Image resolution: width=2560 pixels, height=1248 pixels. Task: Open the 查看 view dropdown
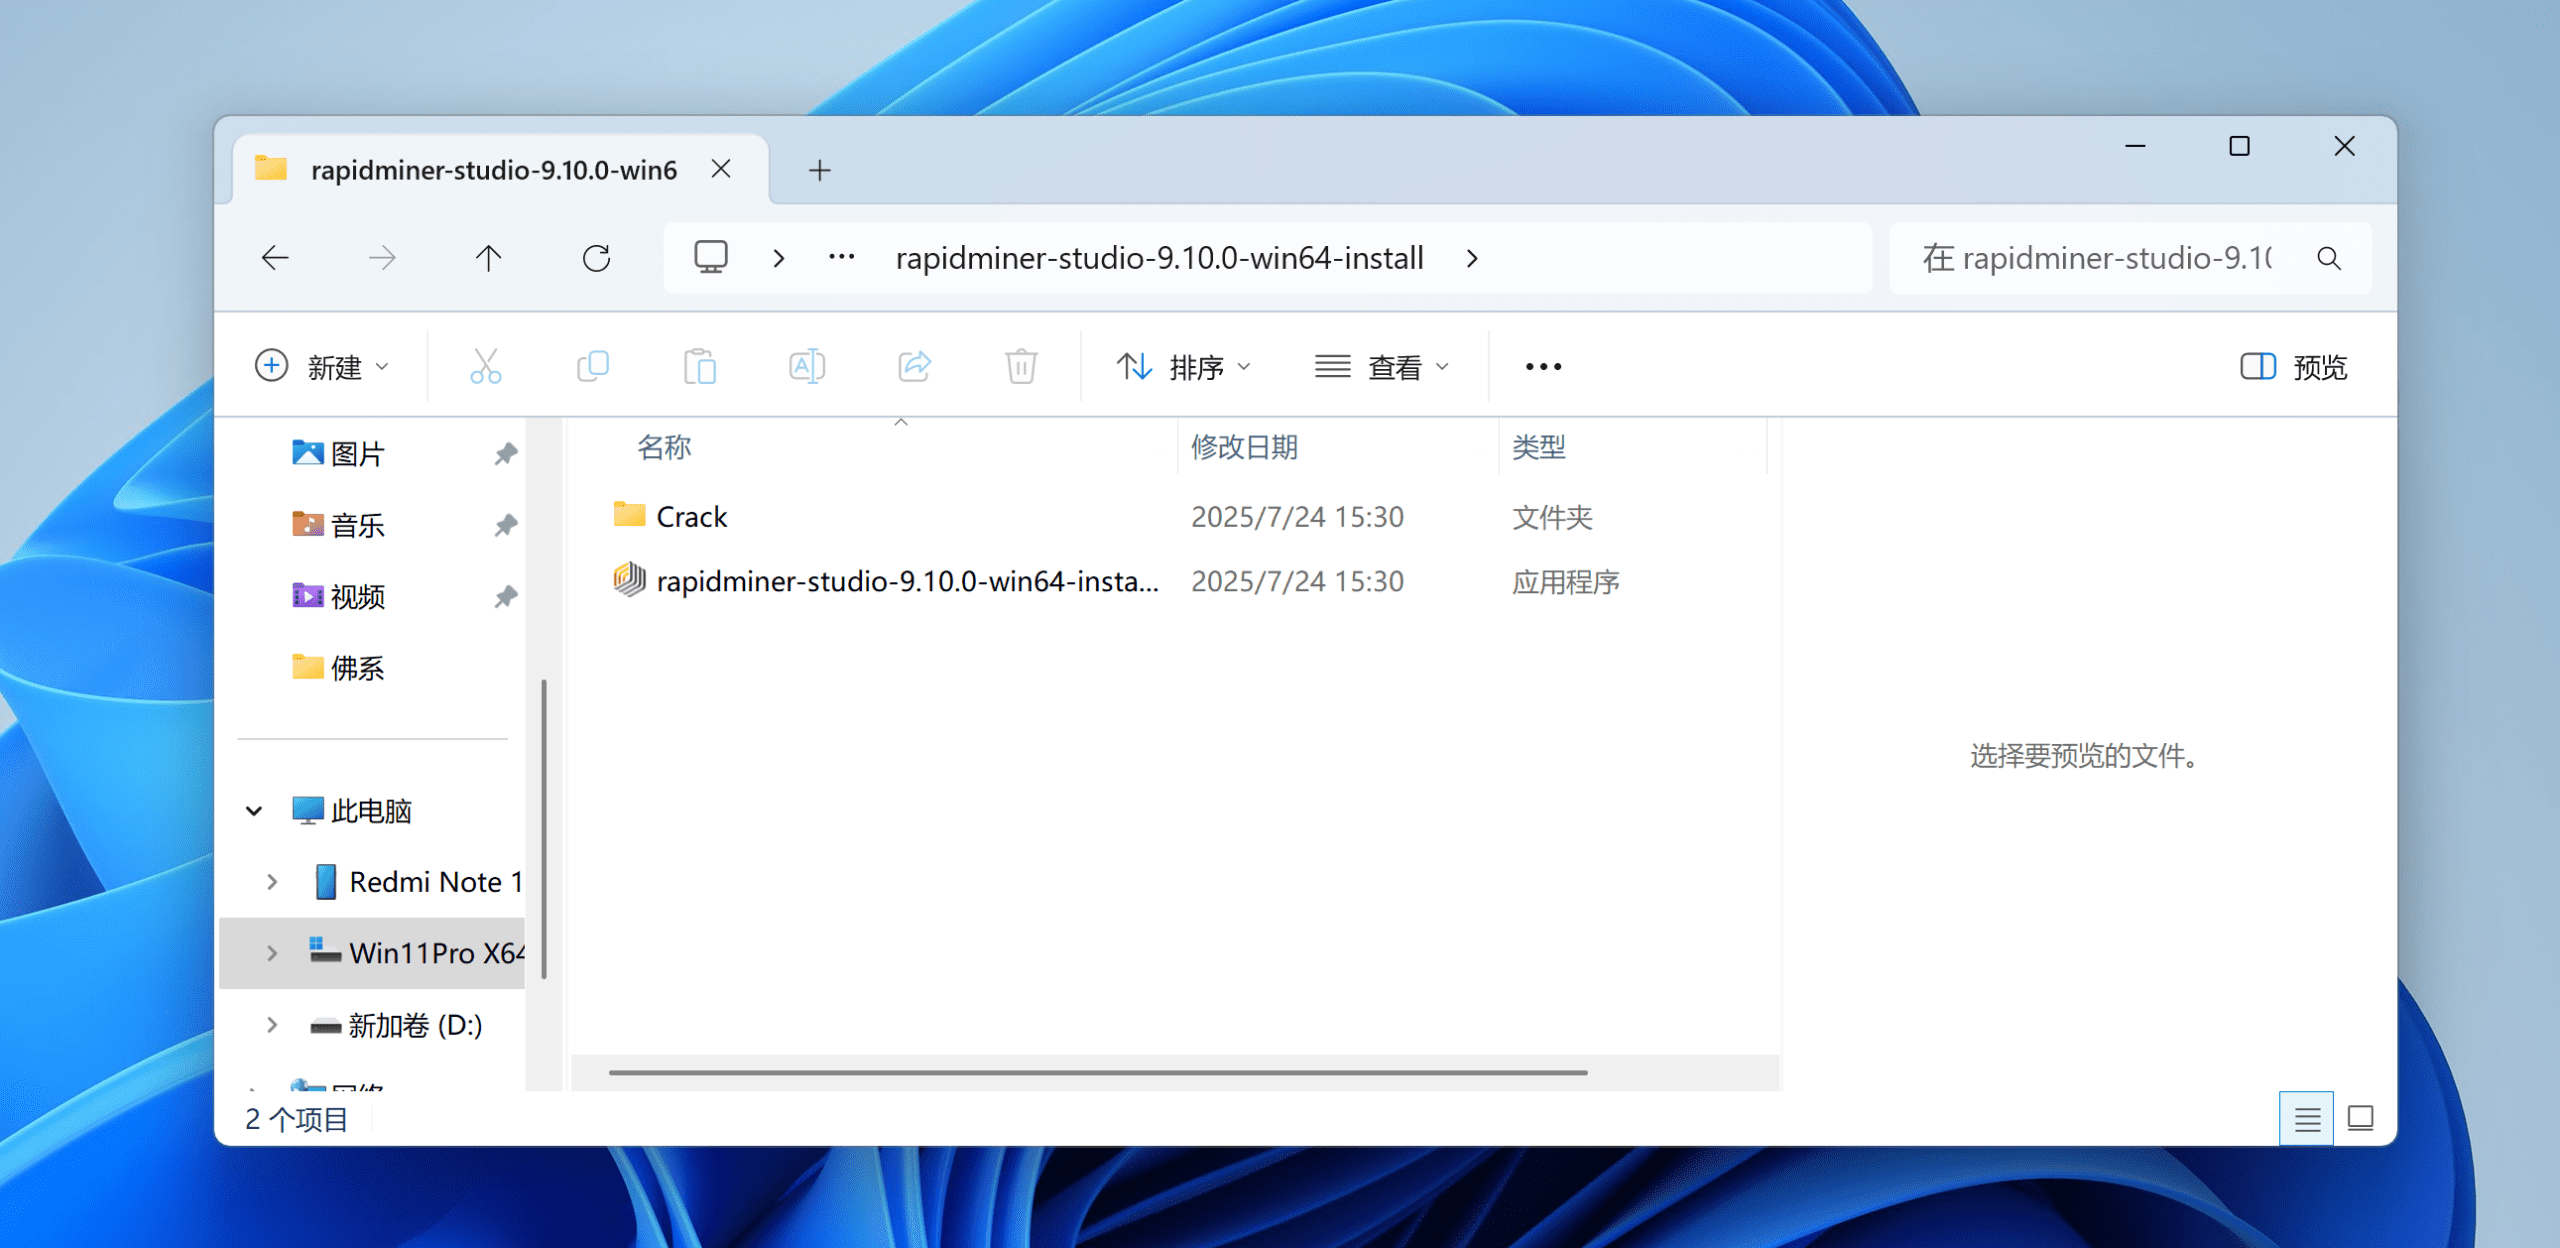click(1382, 367)
